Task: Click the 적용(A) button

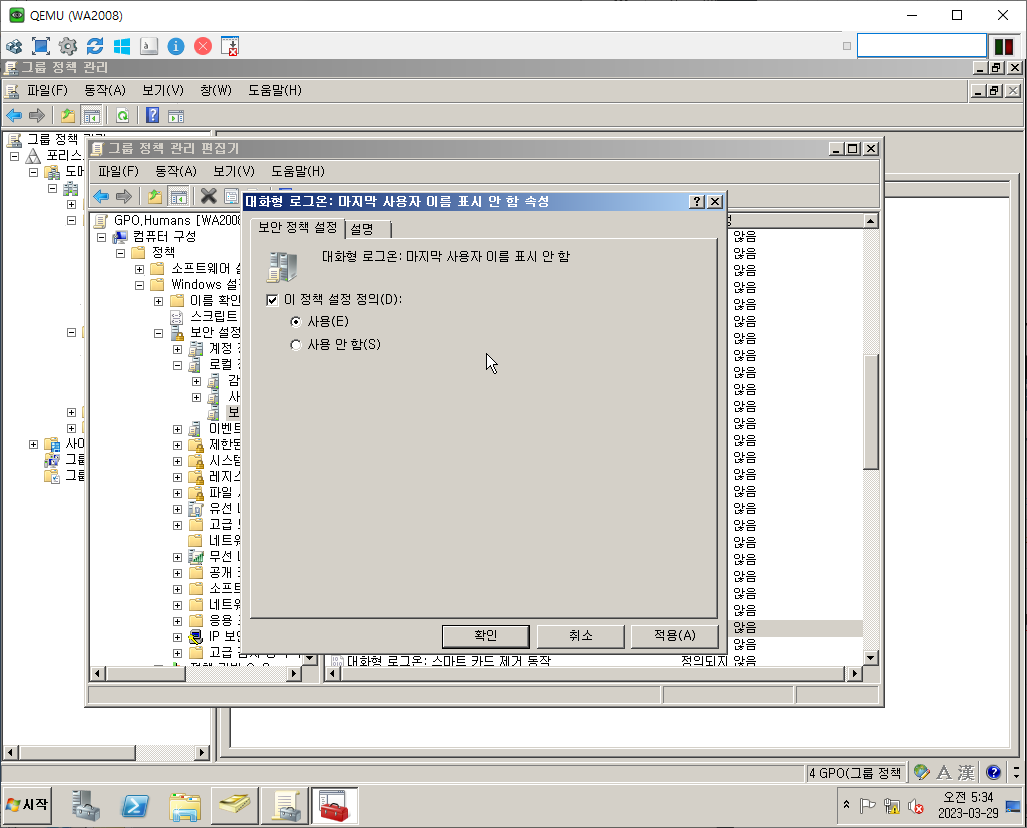Action: 675,635
